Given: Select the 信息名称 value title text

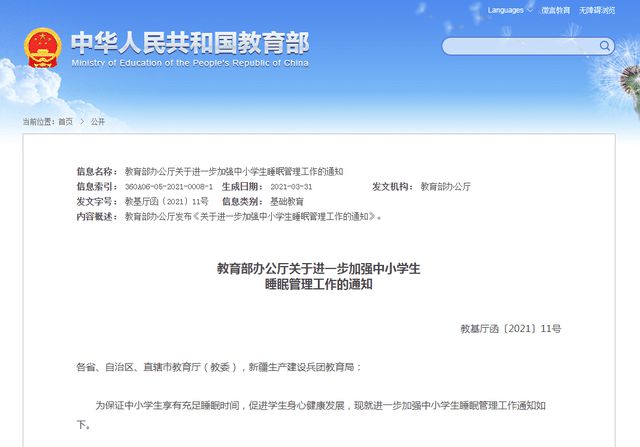Looking at the screenshot, I should click(x=234, y=171).
